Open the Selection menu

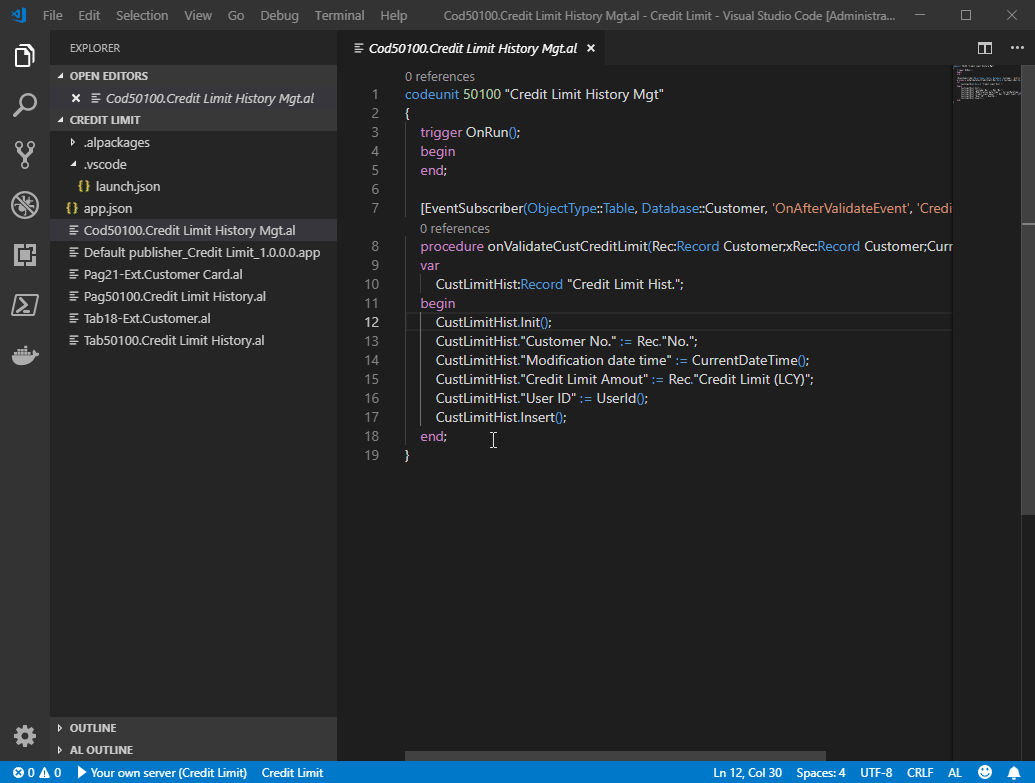[142, 15]
